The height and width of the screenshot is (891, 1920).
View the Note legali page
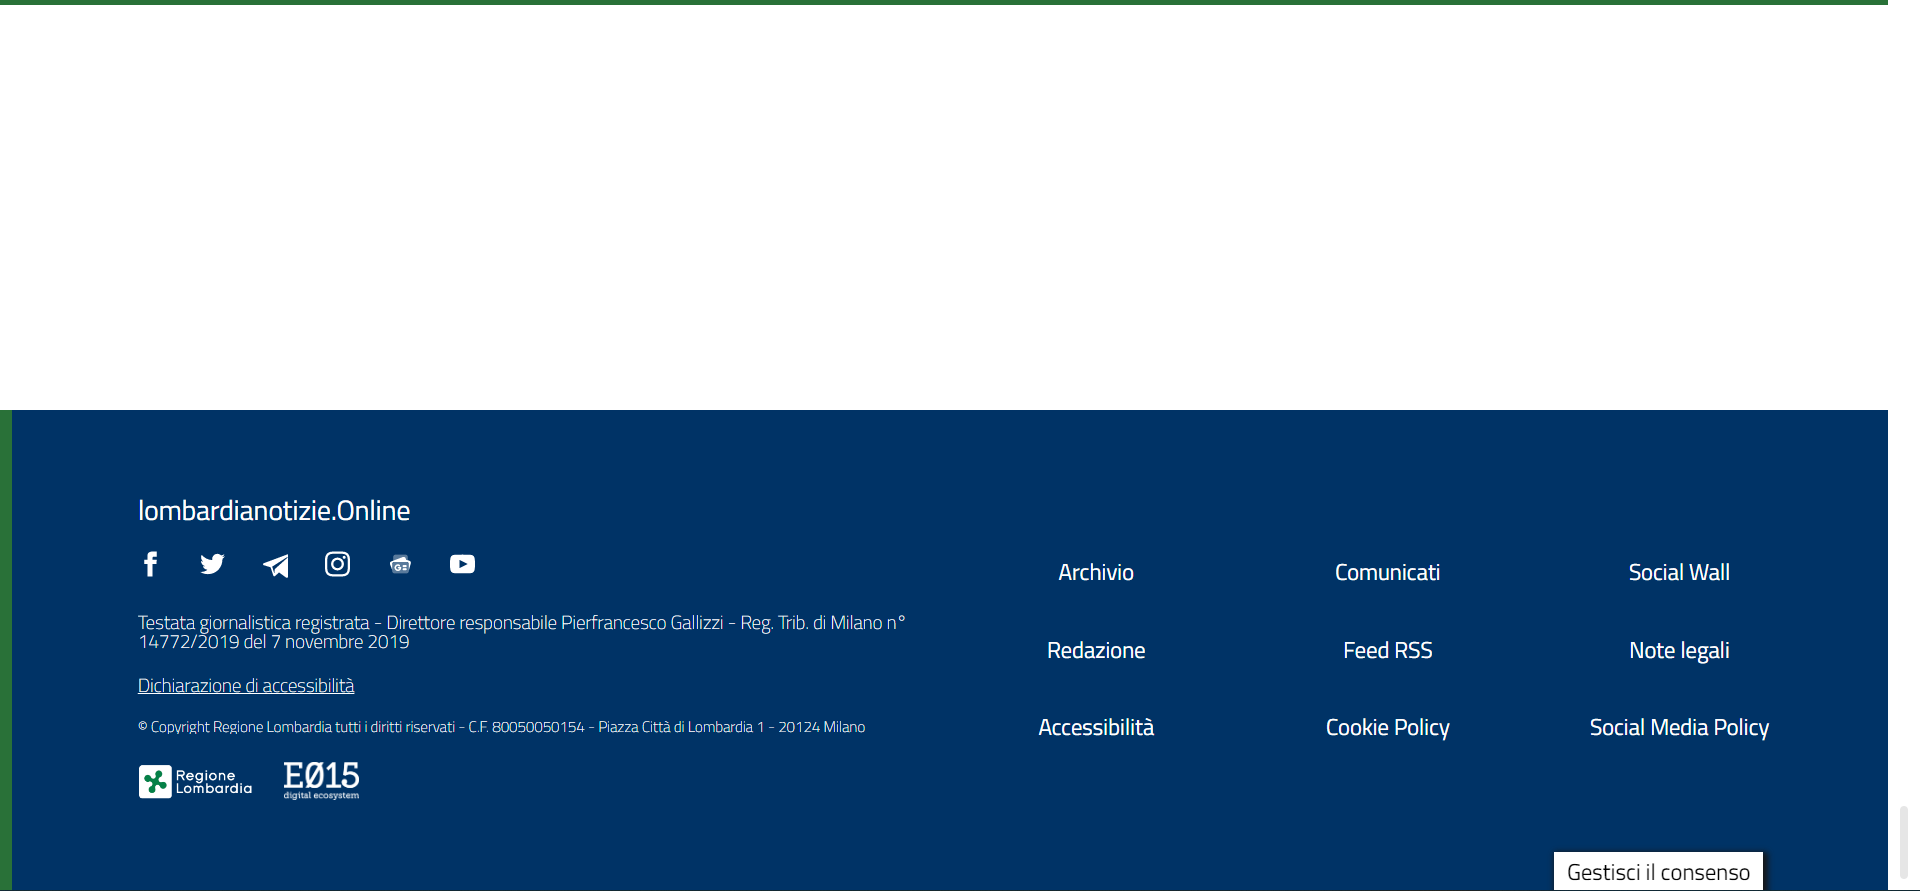tap(1679, 651)
